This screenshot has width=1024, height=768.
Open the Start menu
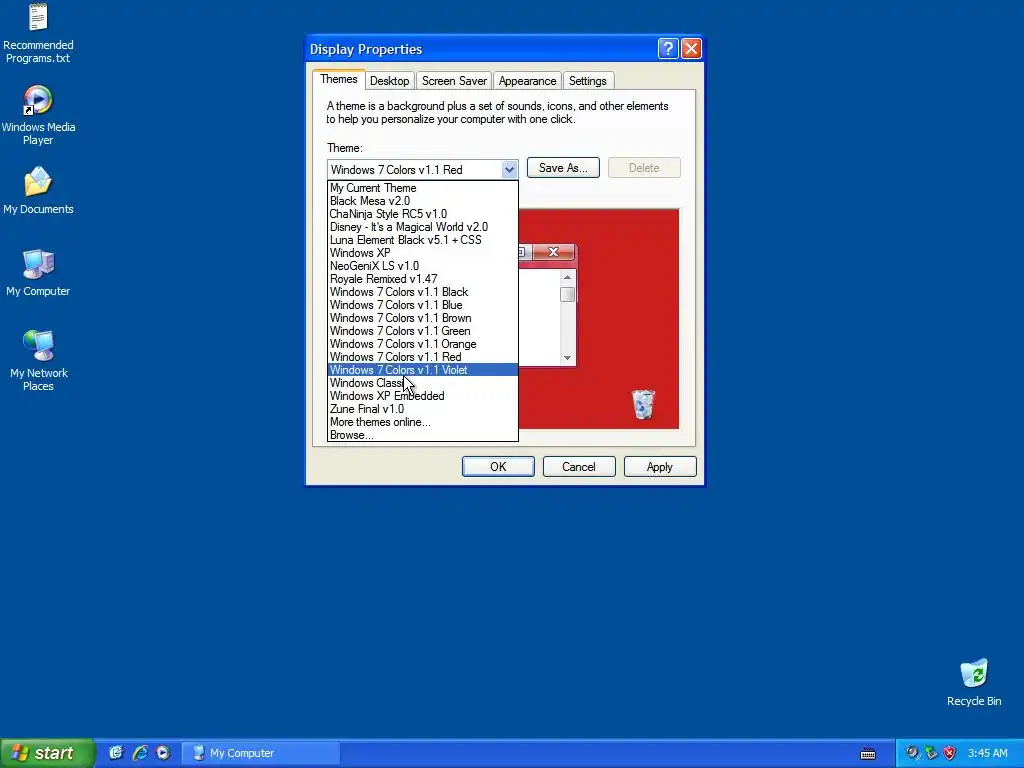point(46,753)
